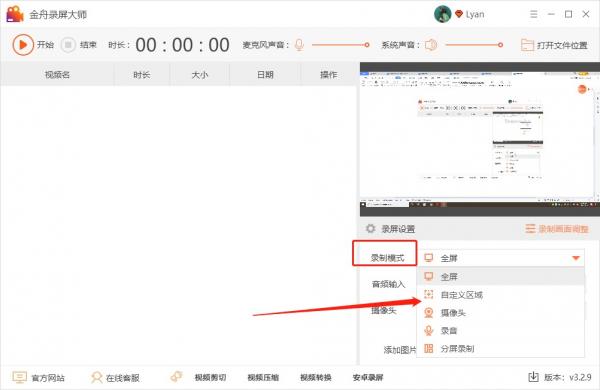The image size is (600, 390).
Task: Click the 版本: v3.2.9 text
Action: pyautogui.click(x=567, y=377)
